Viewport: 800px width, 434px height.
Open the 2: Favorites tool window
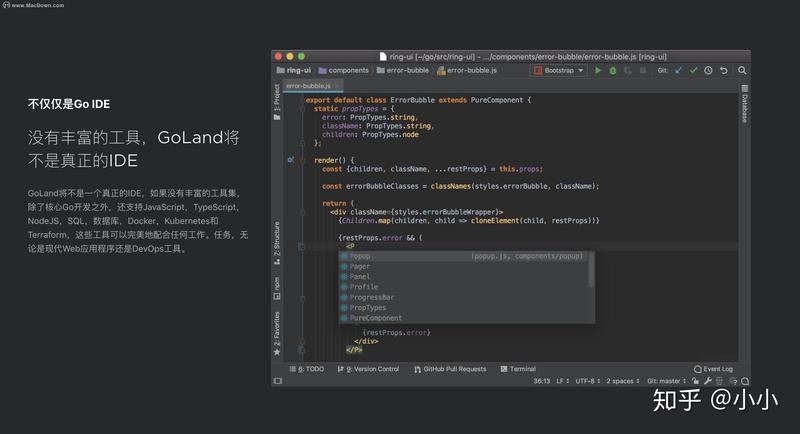(277, 334)
